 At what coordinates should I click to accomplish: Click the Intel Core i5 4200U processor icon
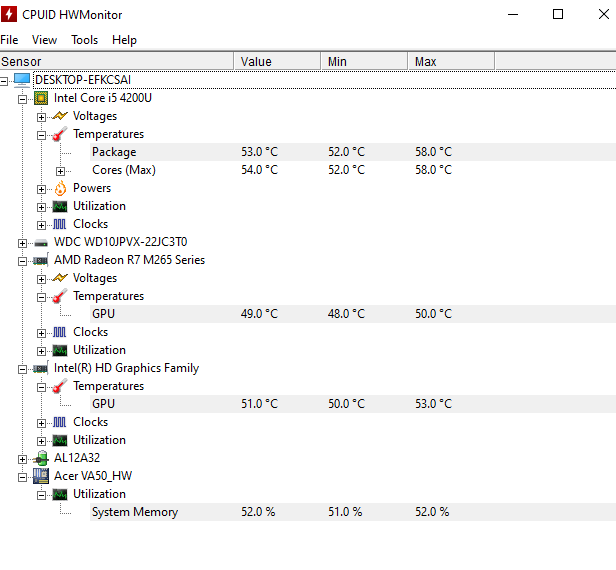tap(41, 98)
